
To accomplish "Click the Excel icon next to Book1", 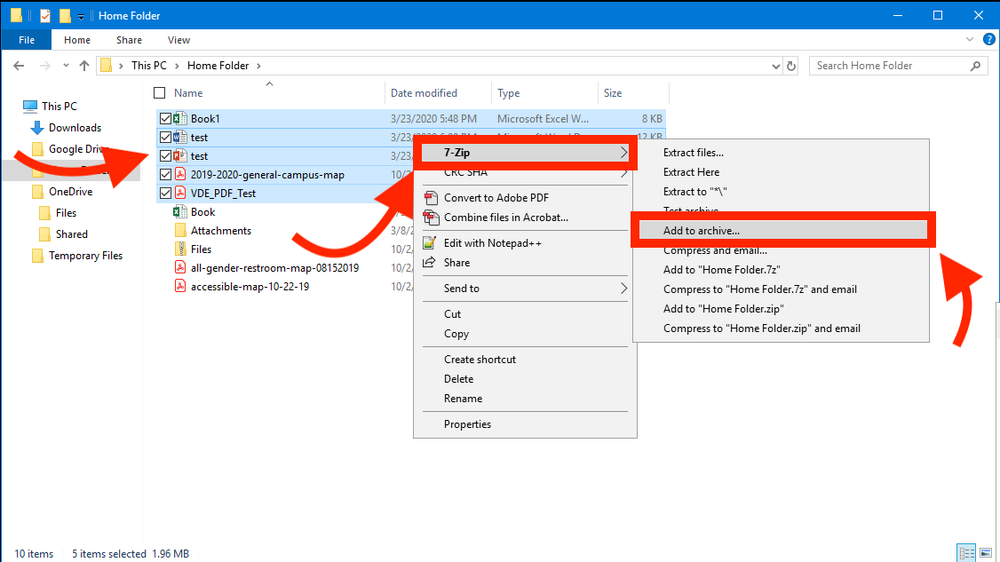I will pos(180,119).
